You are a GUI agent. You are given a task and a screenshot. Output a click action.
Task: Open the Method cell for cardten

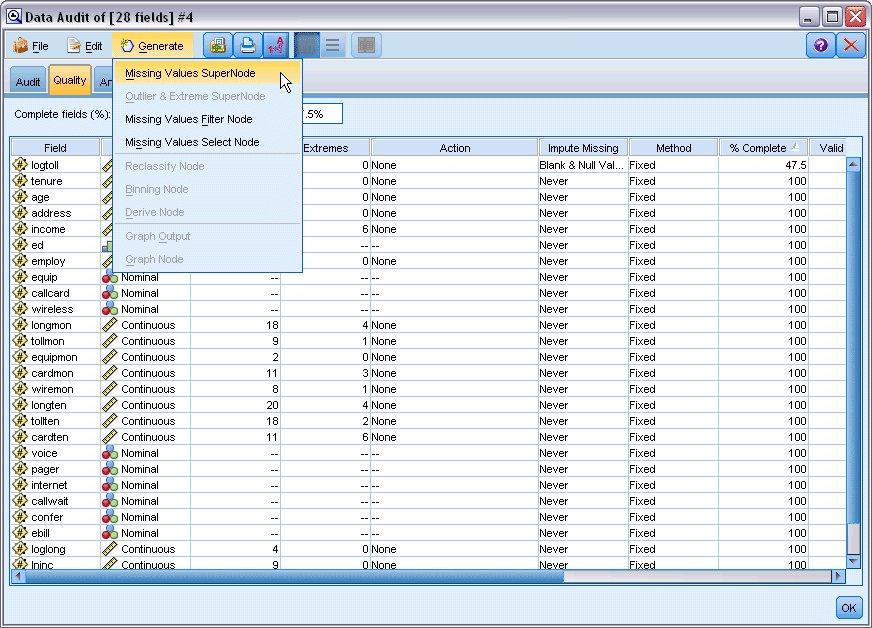tap(673, 437)
